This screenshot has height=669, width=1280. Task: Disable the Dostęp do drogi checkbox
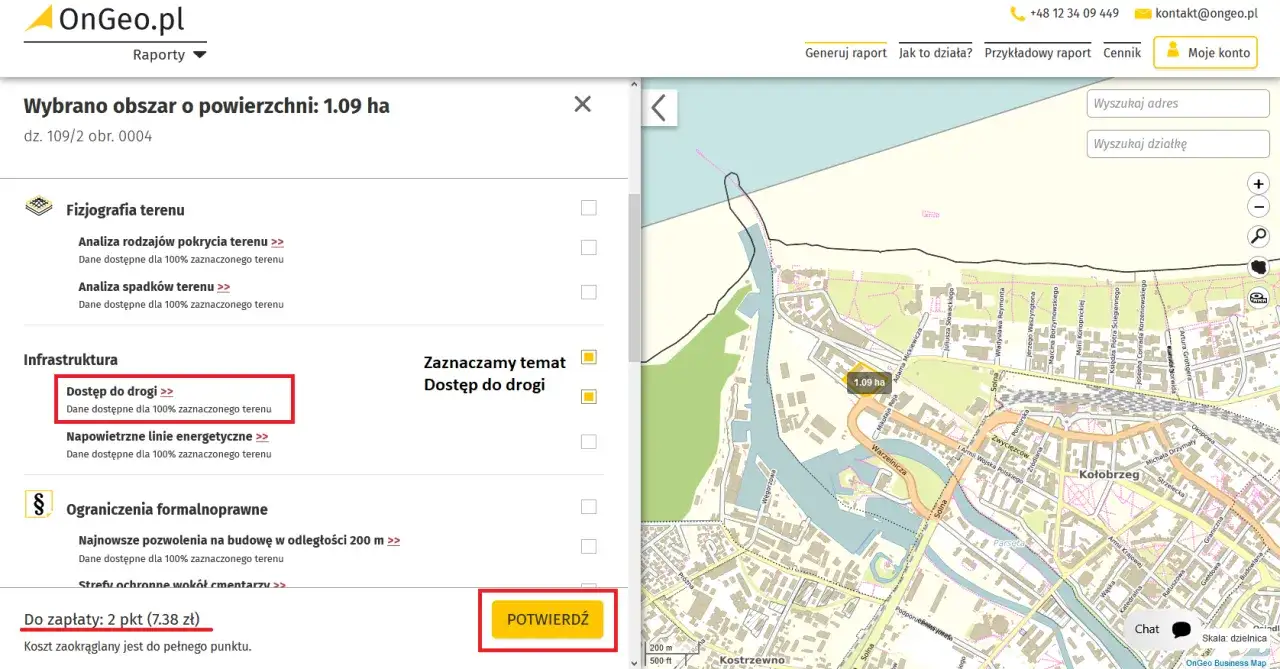pos(588,396)
